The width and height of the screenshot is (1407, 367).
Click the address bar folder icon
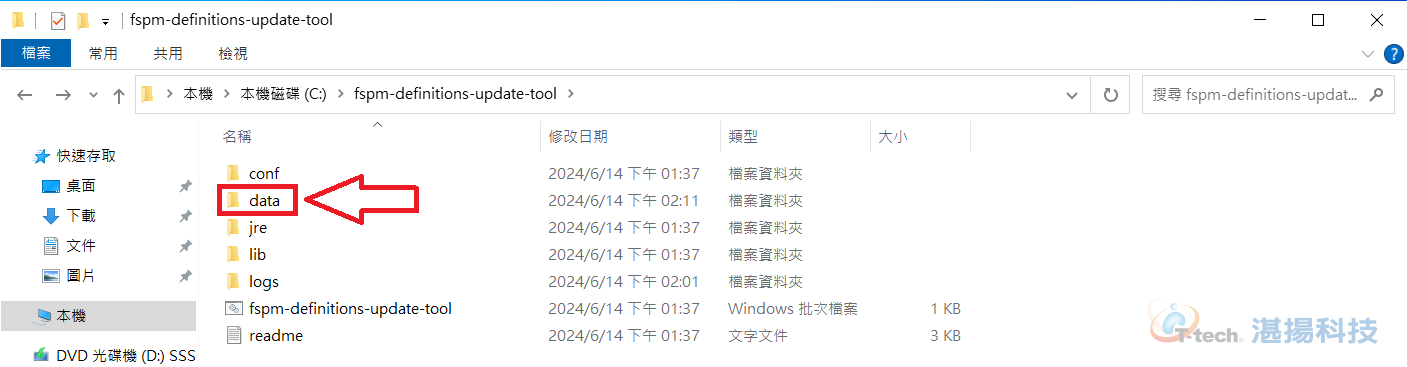(x=148, y=94)
